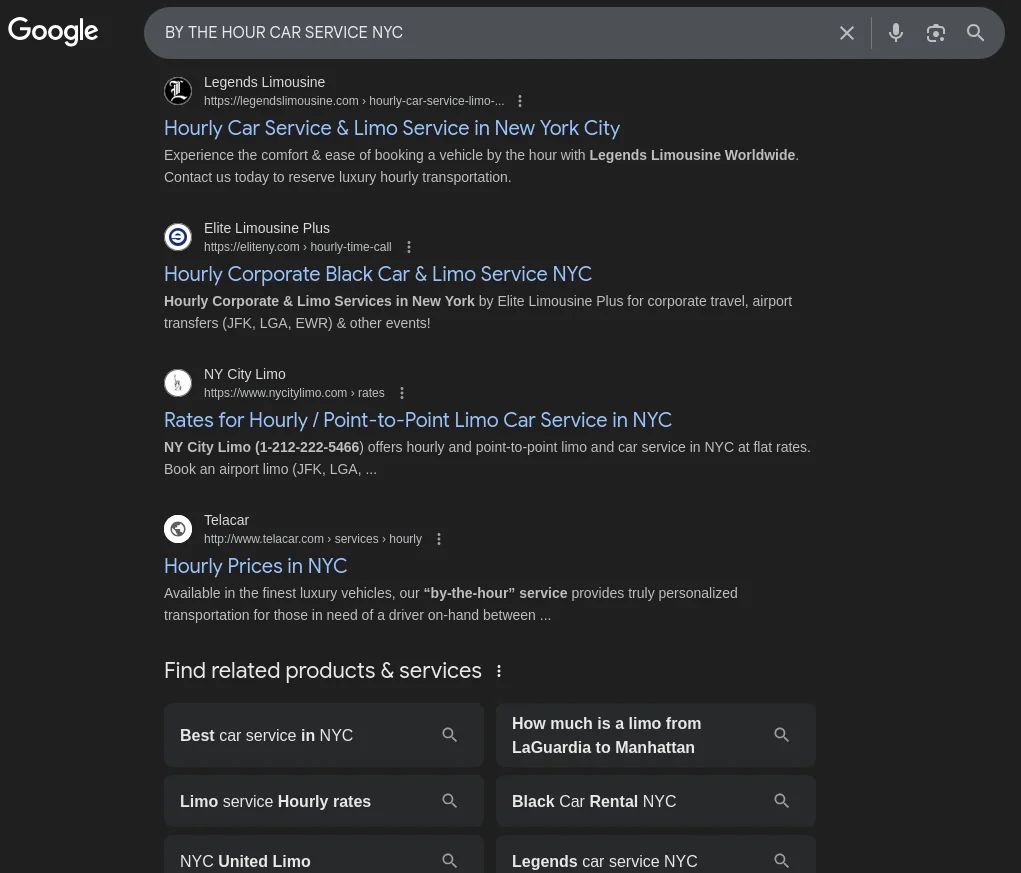Click the Legends Limousine site favicon
This screenshot has height=873, width=1021.
click(x=178, y=91)
